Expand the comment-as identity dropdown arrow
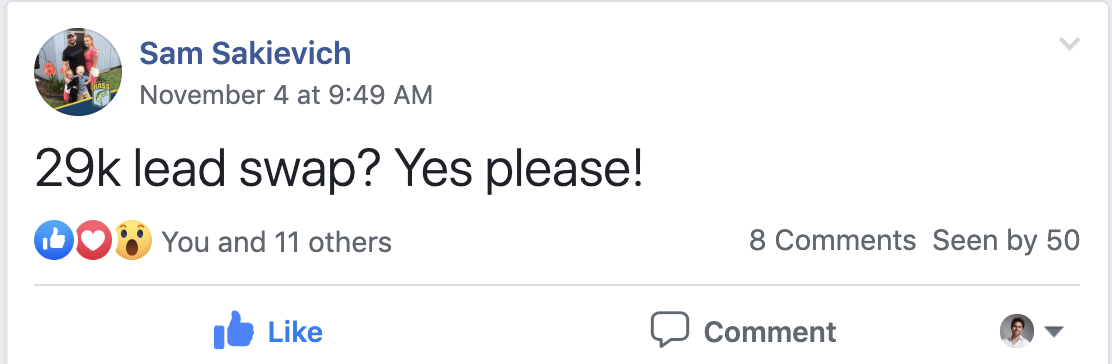 click(1054, 331)
